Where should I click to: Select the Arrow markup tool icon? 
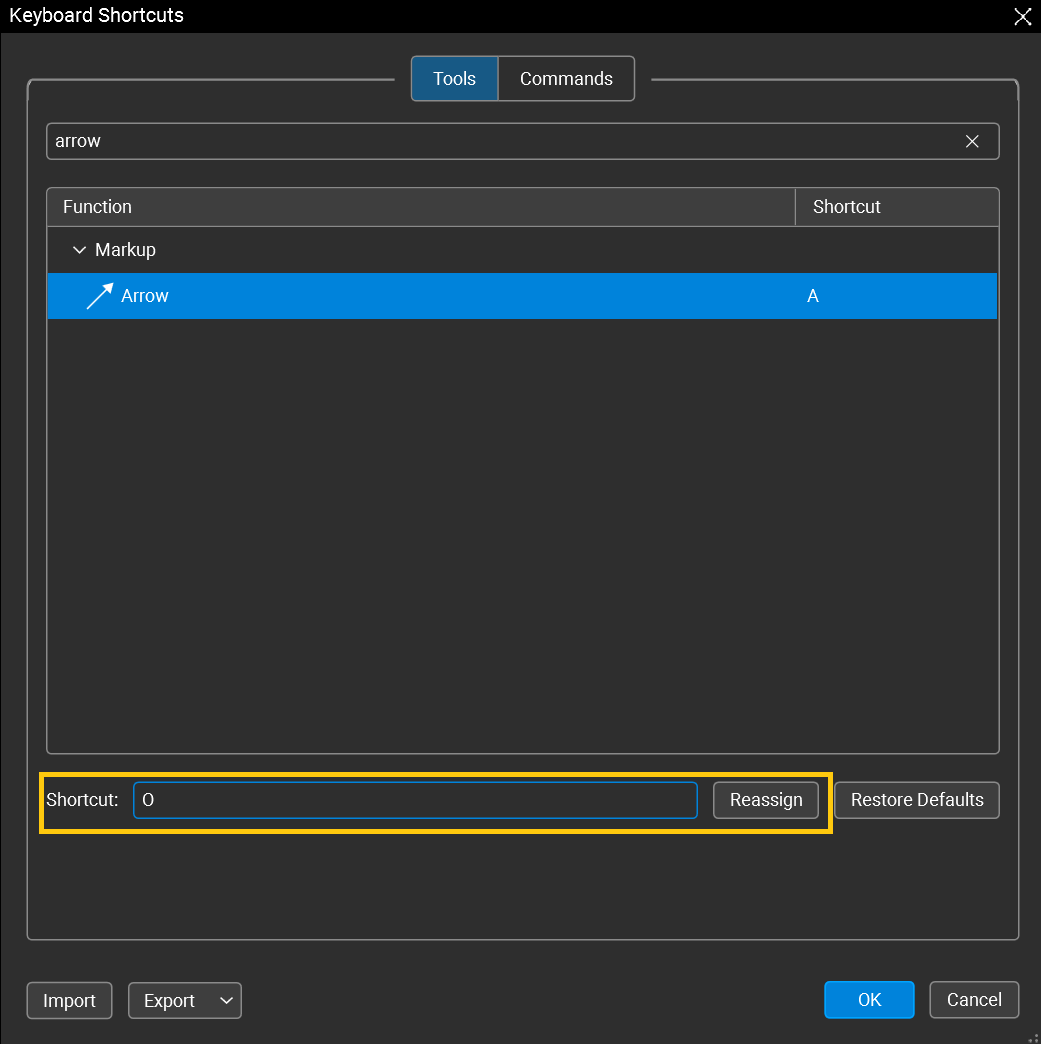(x=97, y=295)
